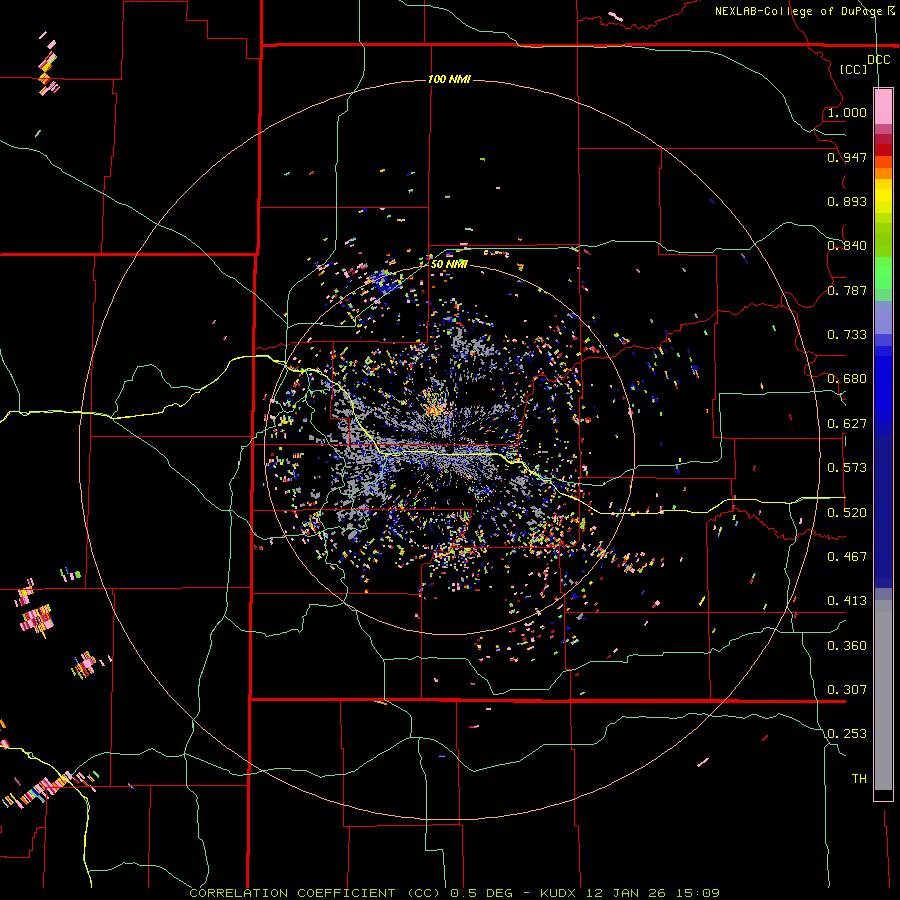
Task: Click the 0.573 legend value
Action: pyautogui.click(x=847, y=468)
